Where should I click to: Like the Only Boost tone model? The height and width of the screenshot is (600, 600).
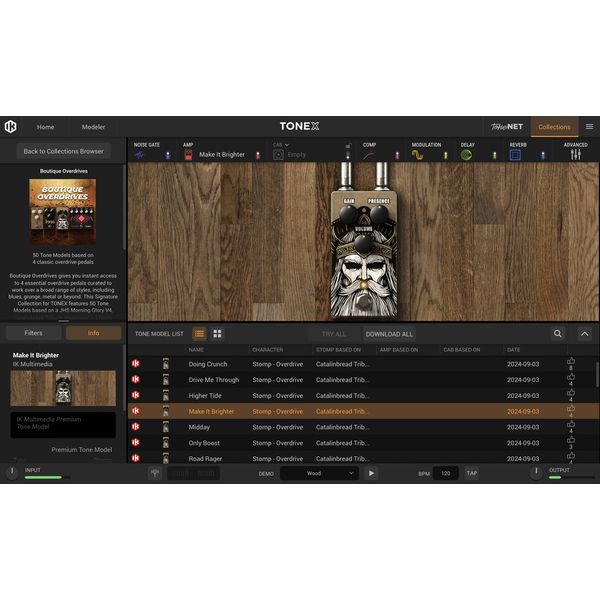pyautogui.click(x=571, y=440)
